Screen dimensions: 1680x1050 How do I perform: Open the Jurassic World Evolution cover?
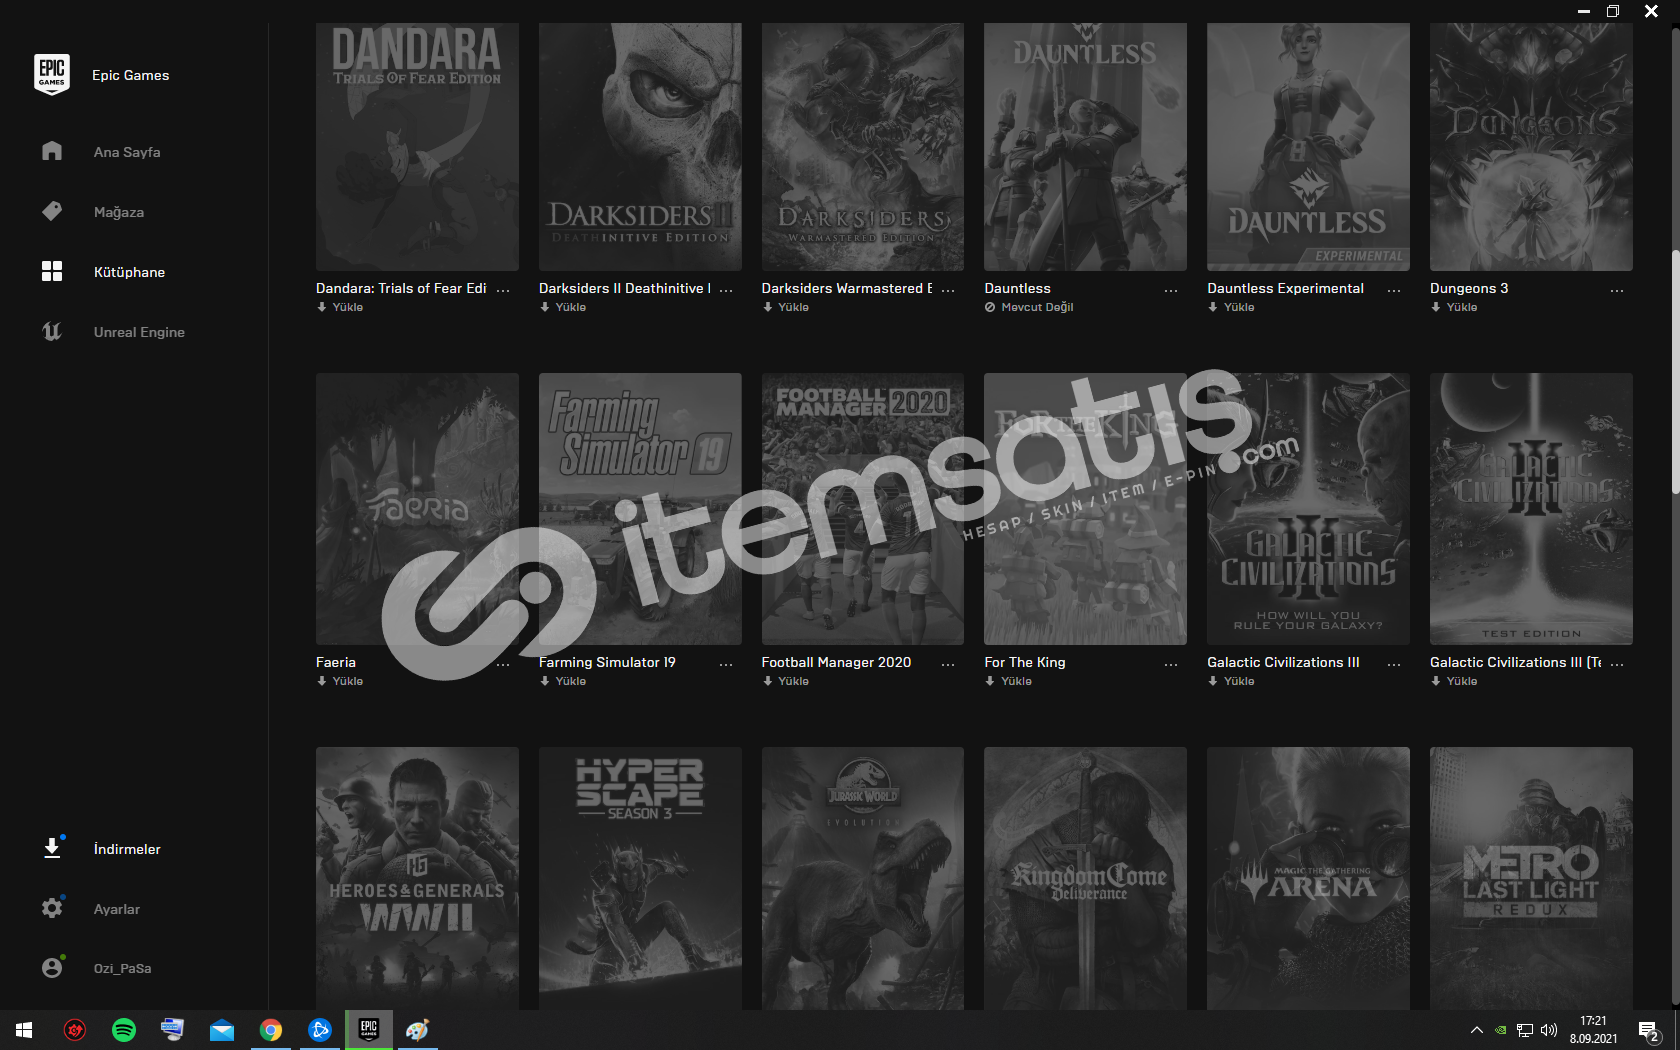pos(863,878)
